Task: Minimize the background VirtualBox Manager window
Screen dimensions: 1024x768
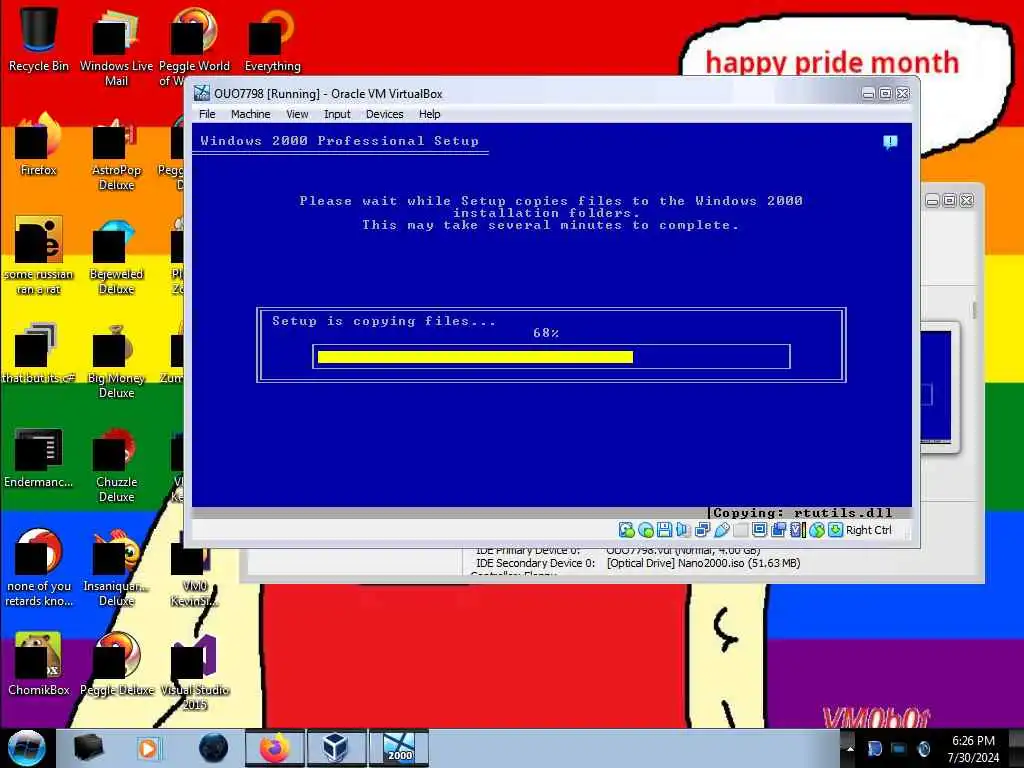Action: (x=933, y=200)
